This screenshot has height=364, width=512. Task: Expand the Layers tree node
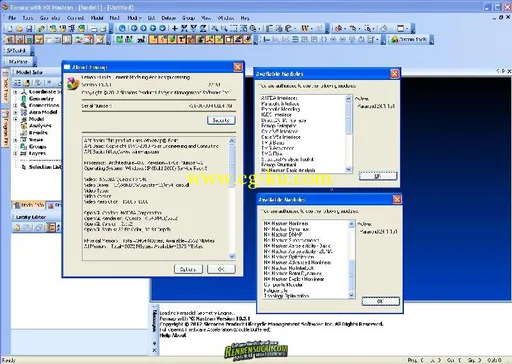click(15, 153)
